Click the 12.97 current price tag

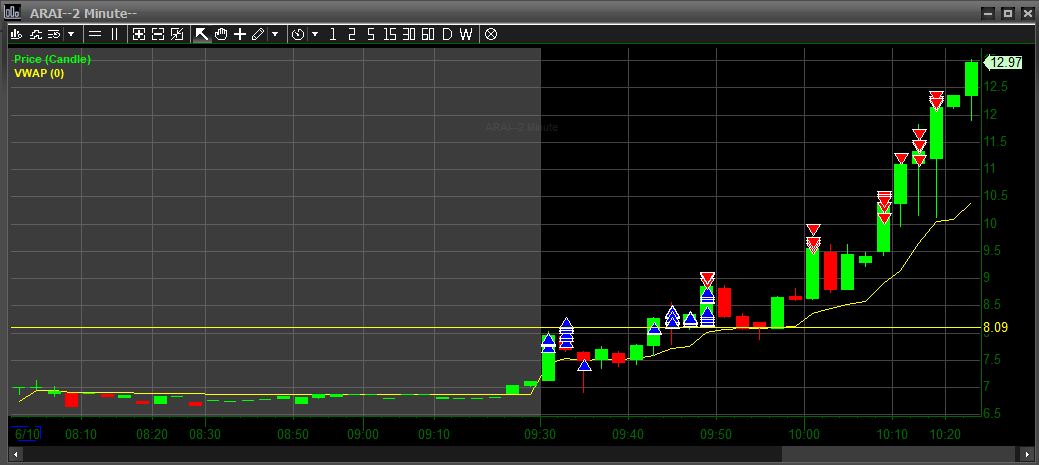point(1005,62)
